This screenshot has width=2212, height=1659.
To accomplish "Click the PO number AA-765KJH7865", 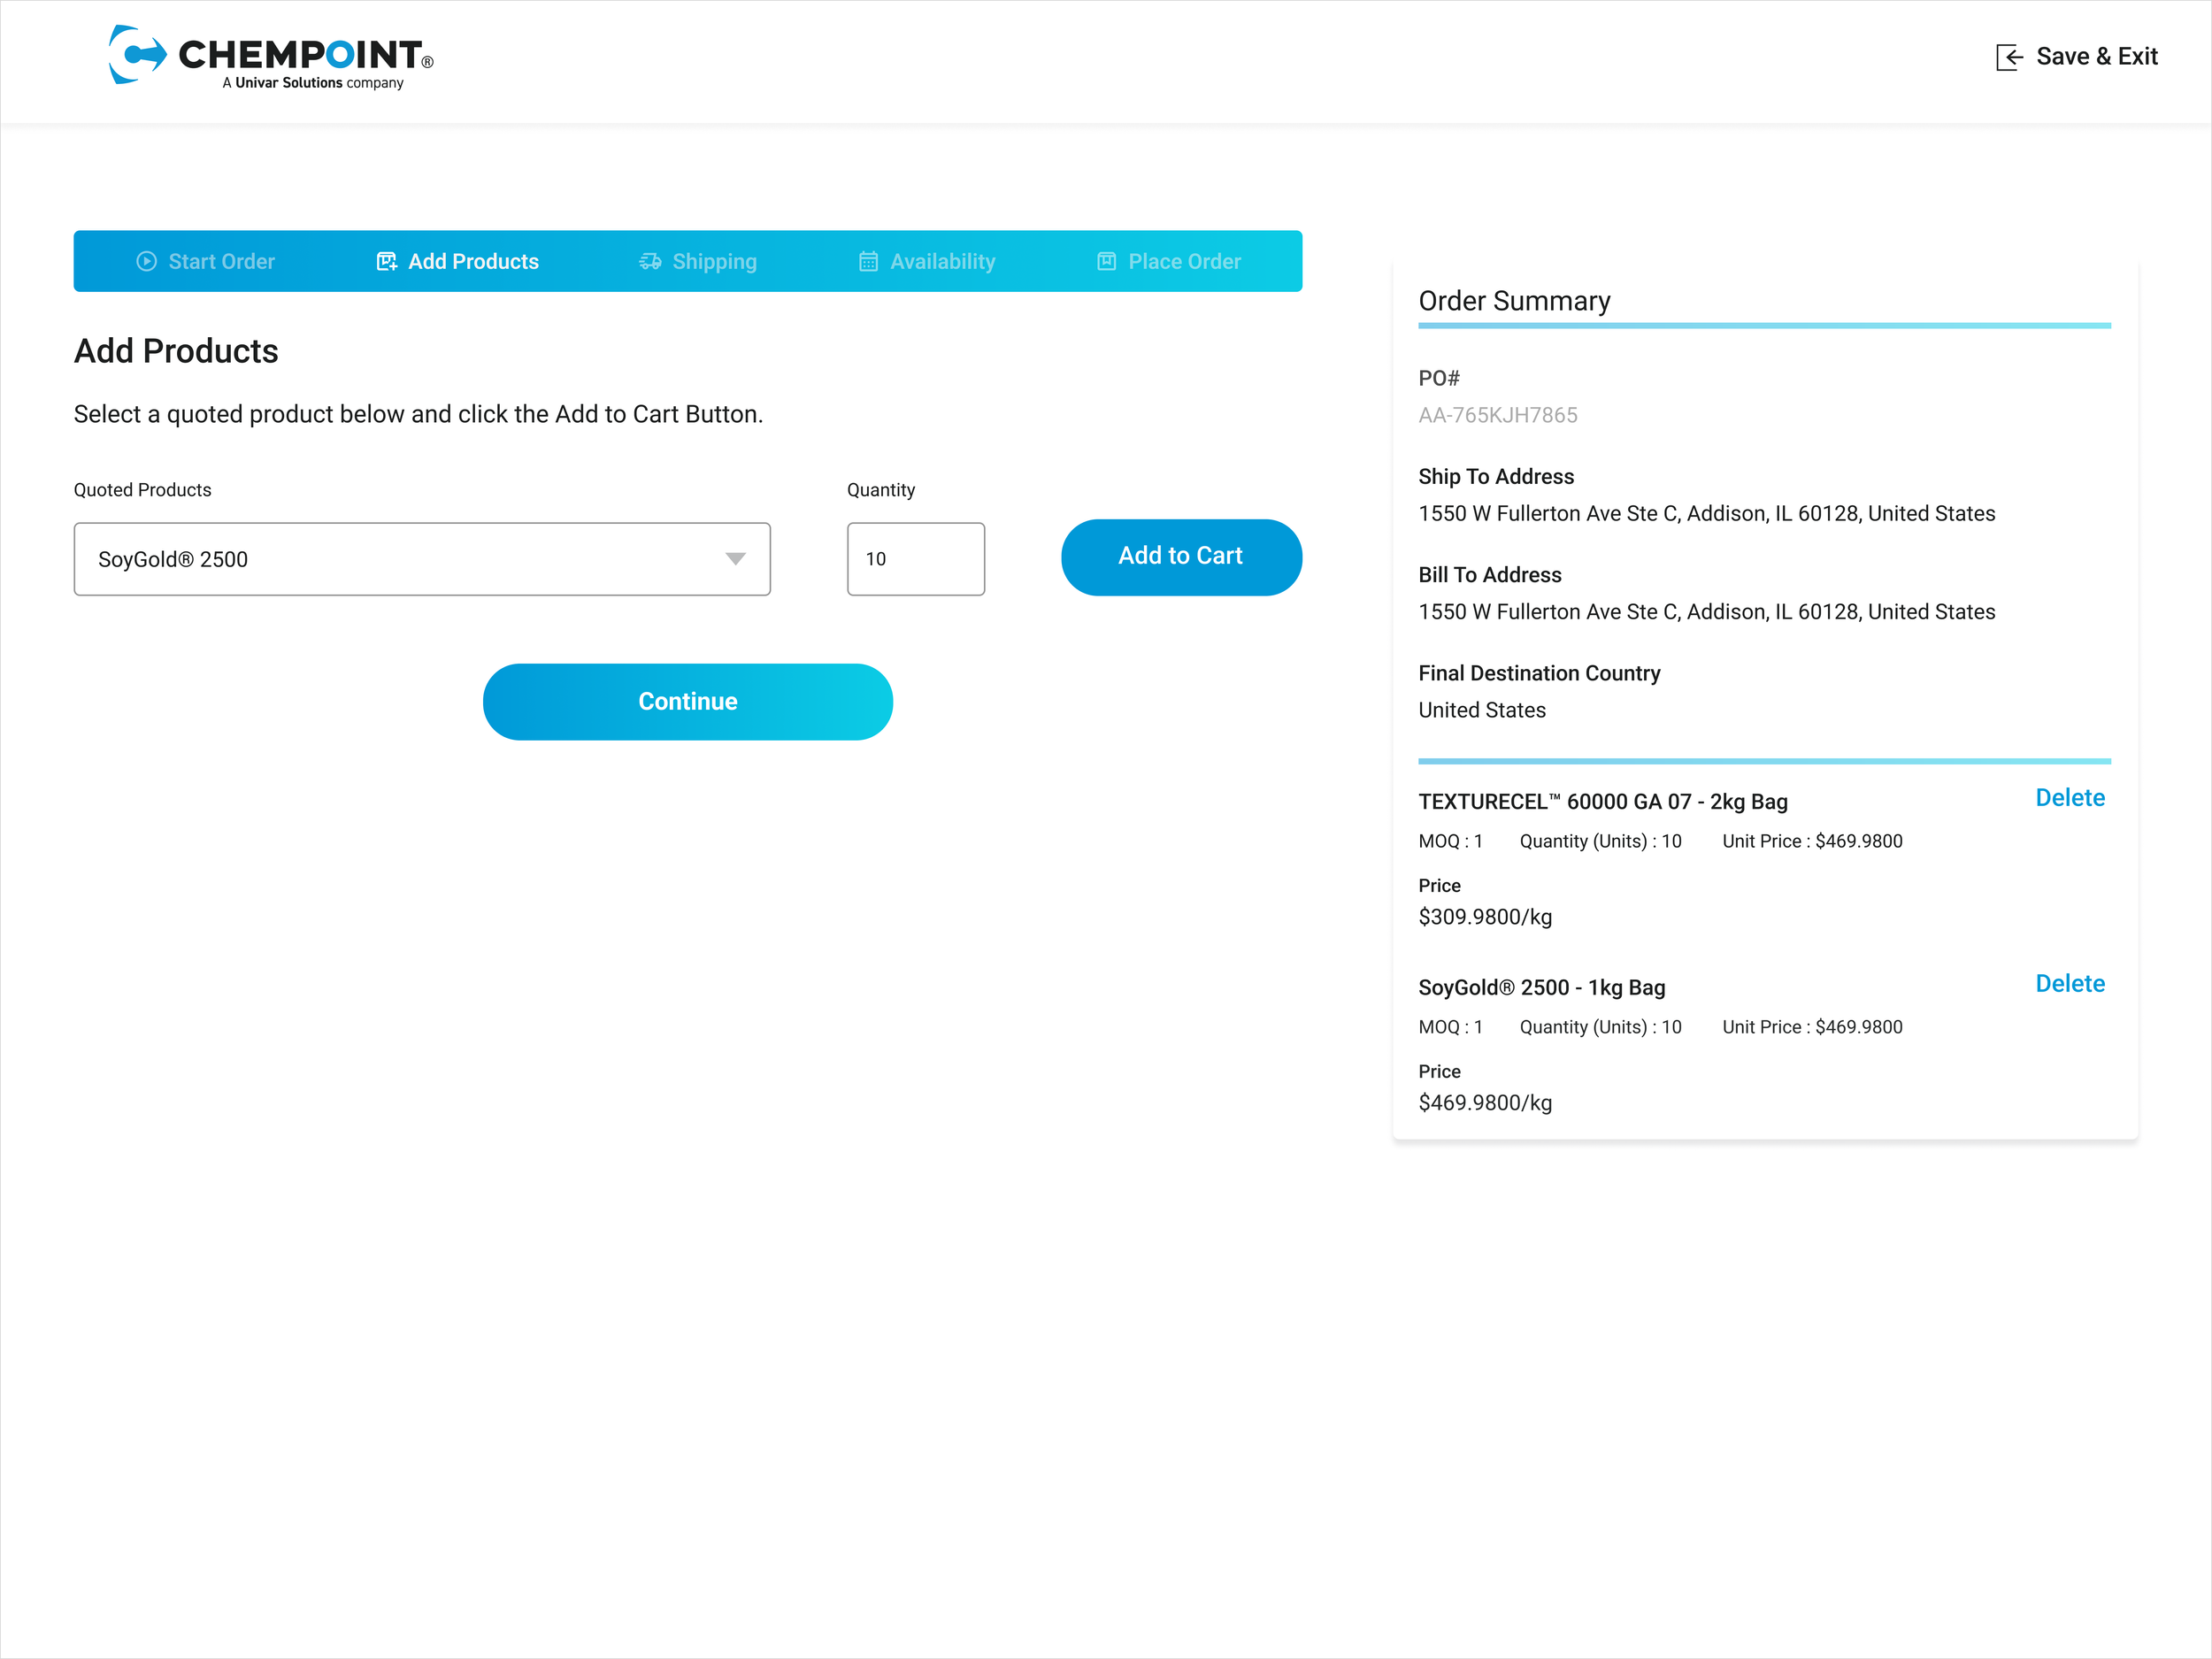I will point(1498,415).
